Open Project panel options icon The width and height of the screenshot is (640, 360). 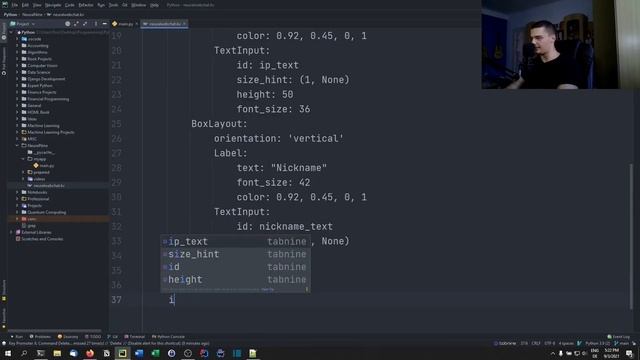96,24
